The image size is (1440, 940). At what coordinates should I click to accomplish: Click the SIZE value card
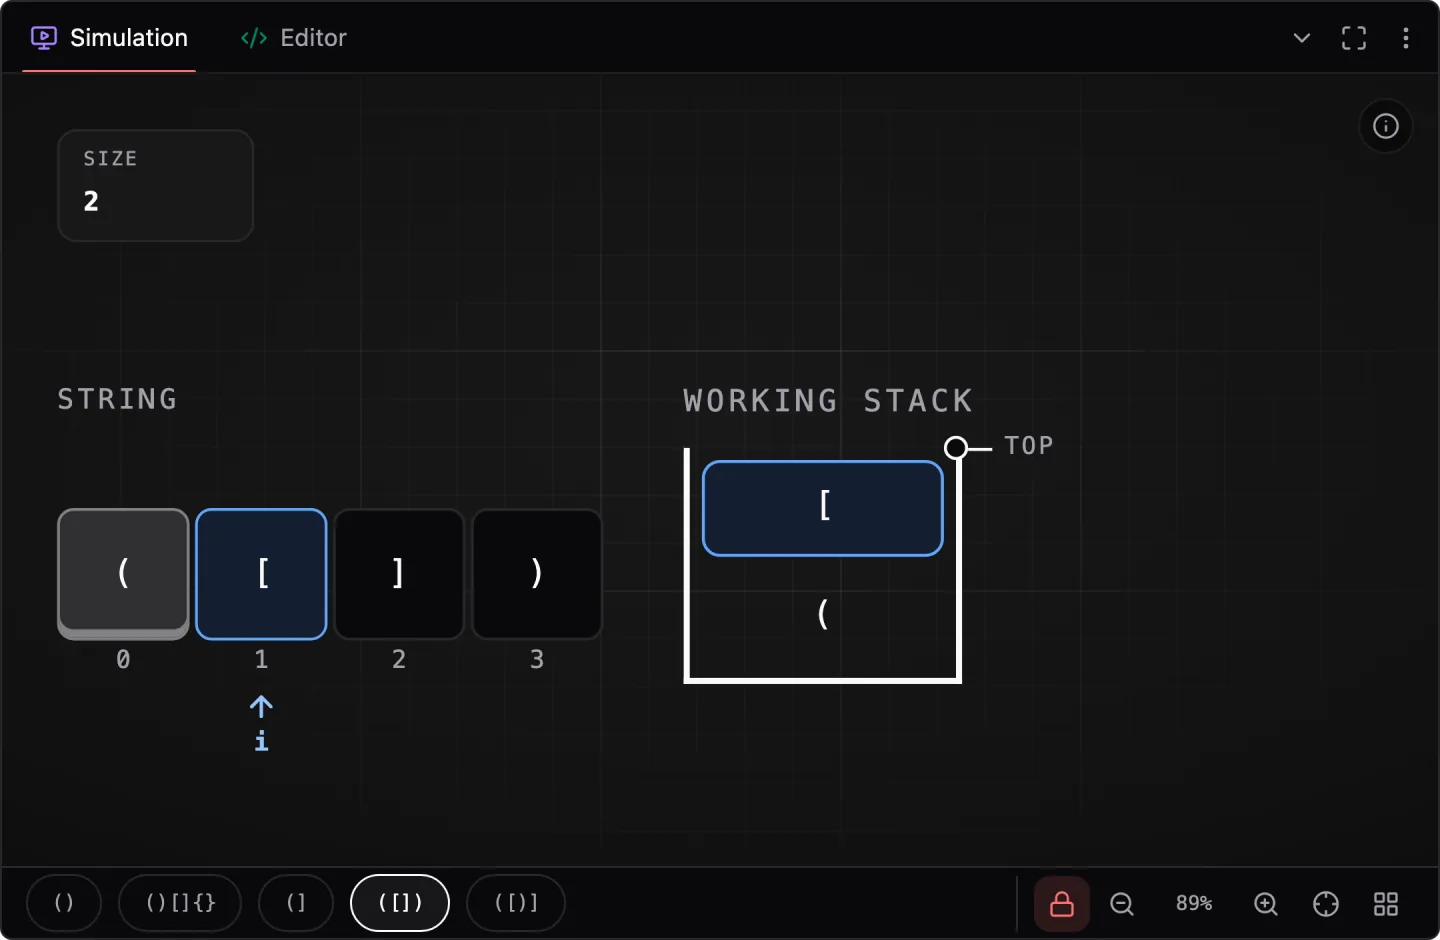156,185
